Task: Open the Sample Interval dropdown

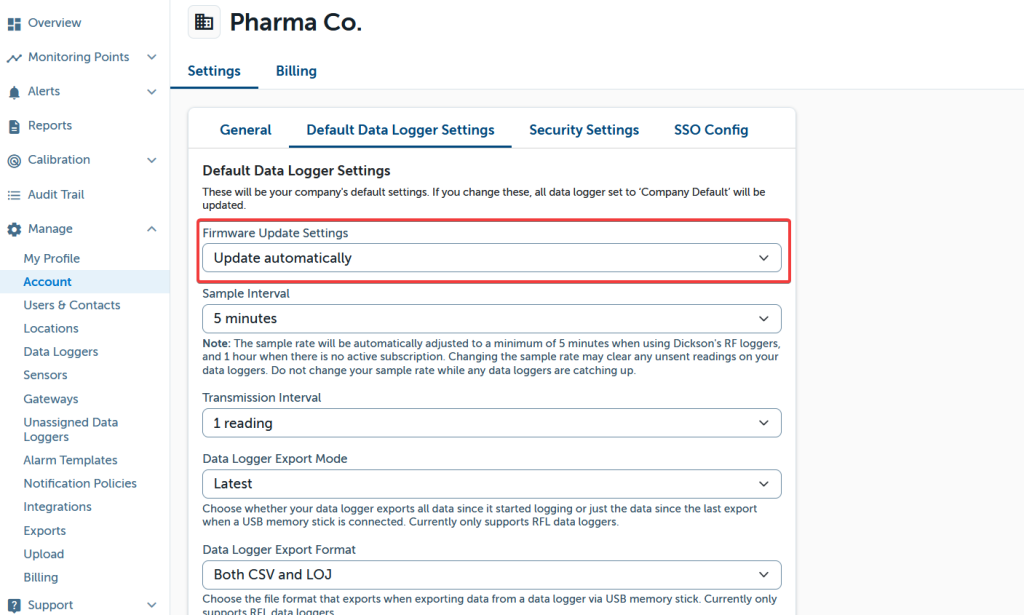Action: 491,318
